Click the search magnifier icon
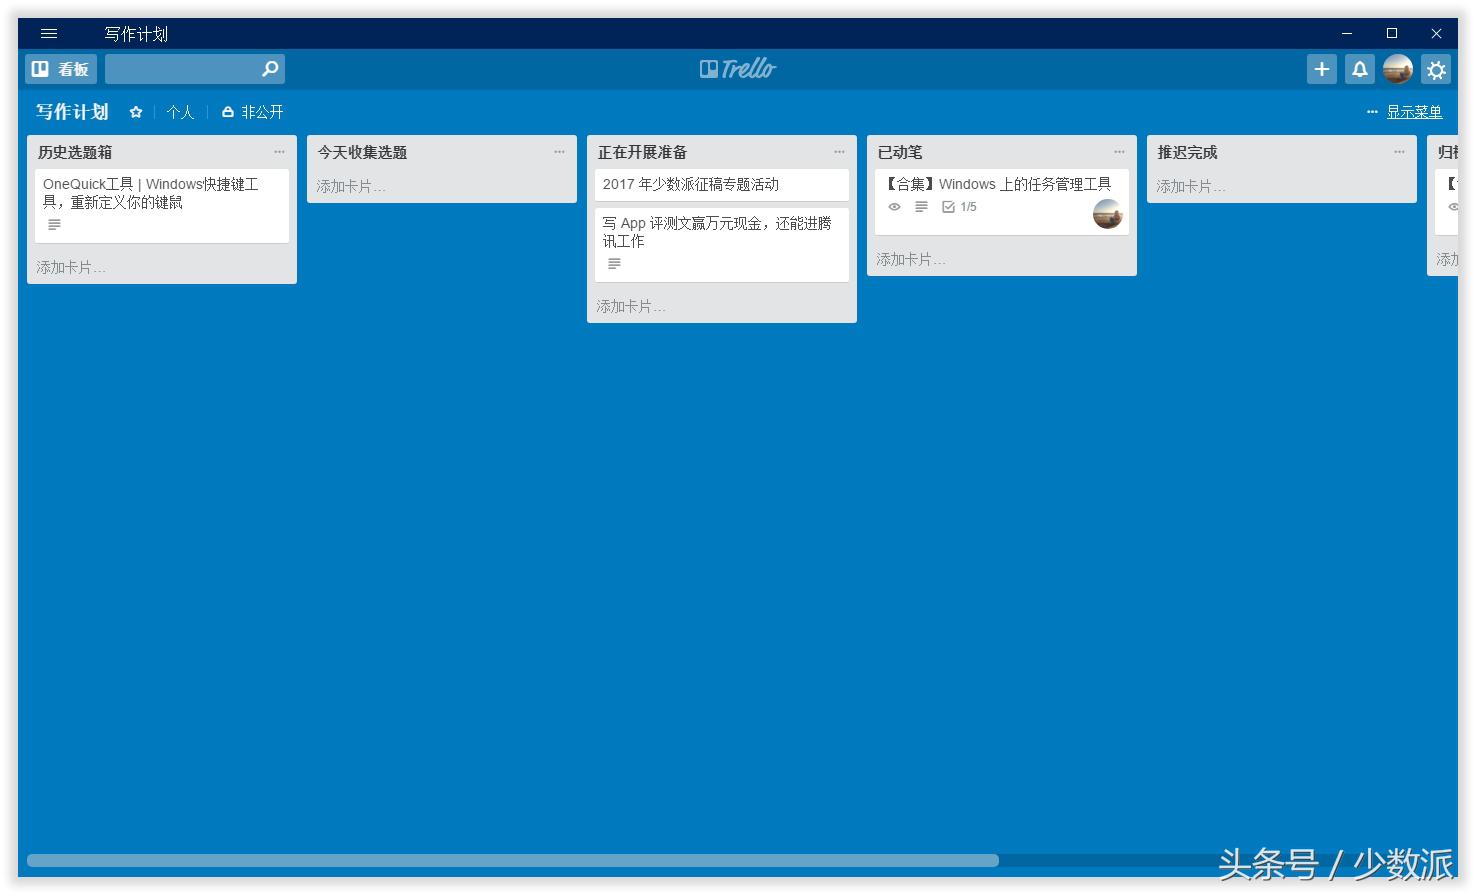Image resolution: width=1476 pixels, height=895 pixels. click(x=268, y=69)
